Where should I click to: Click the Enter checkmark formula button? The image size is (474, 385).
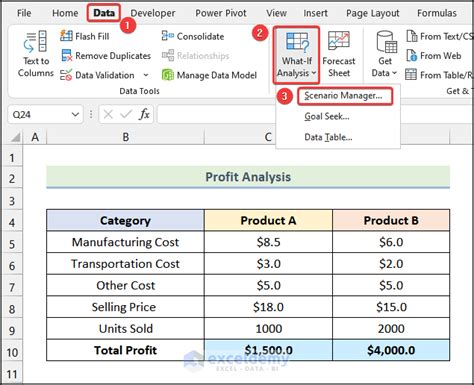126,115
